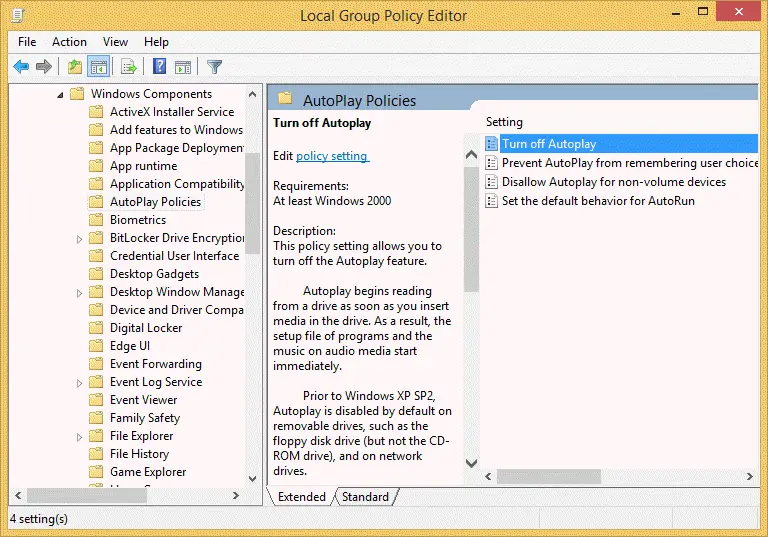768x537 pixels.
Task: Open the Action menu
Action: pos(69,42)
